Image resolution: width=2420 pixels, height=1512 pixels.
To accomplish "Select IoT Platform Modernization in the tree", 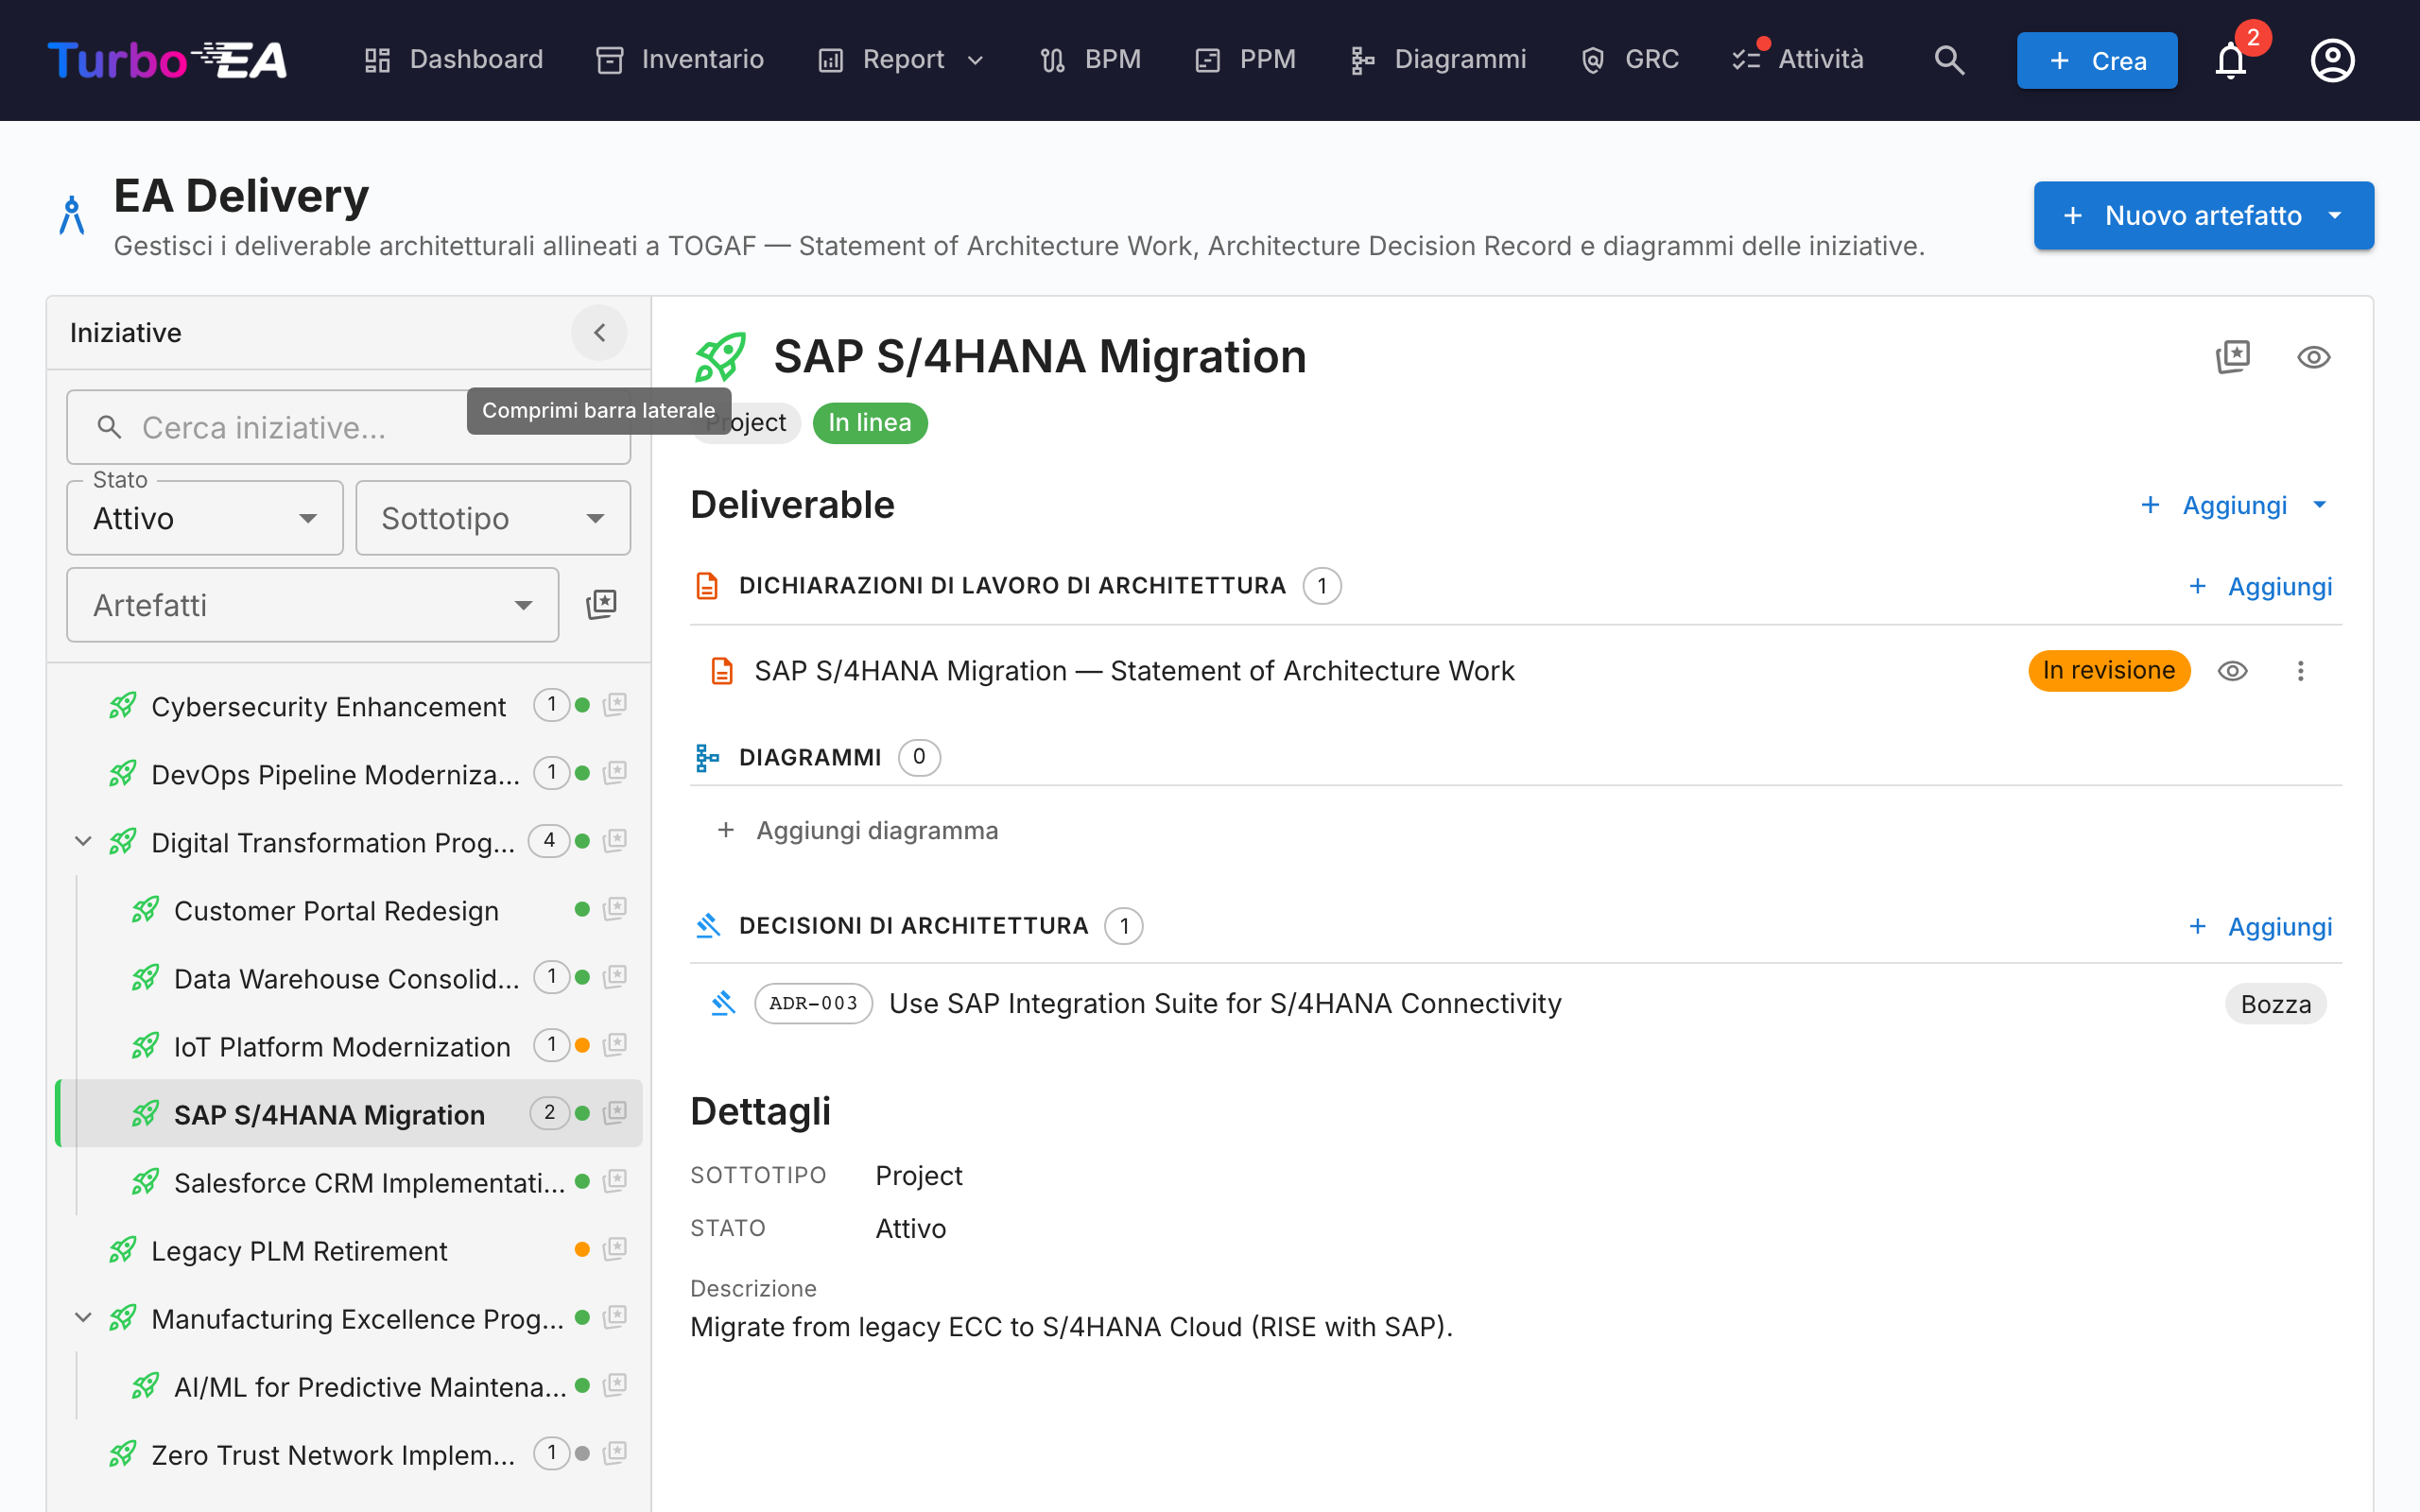I will coord(342,1046).
